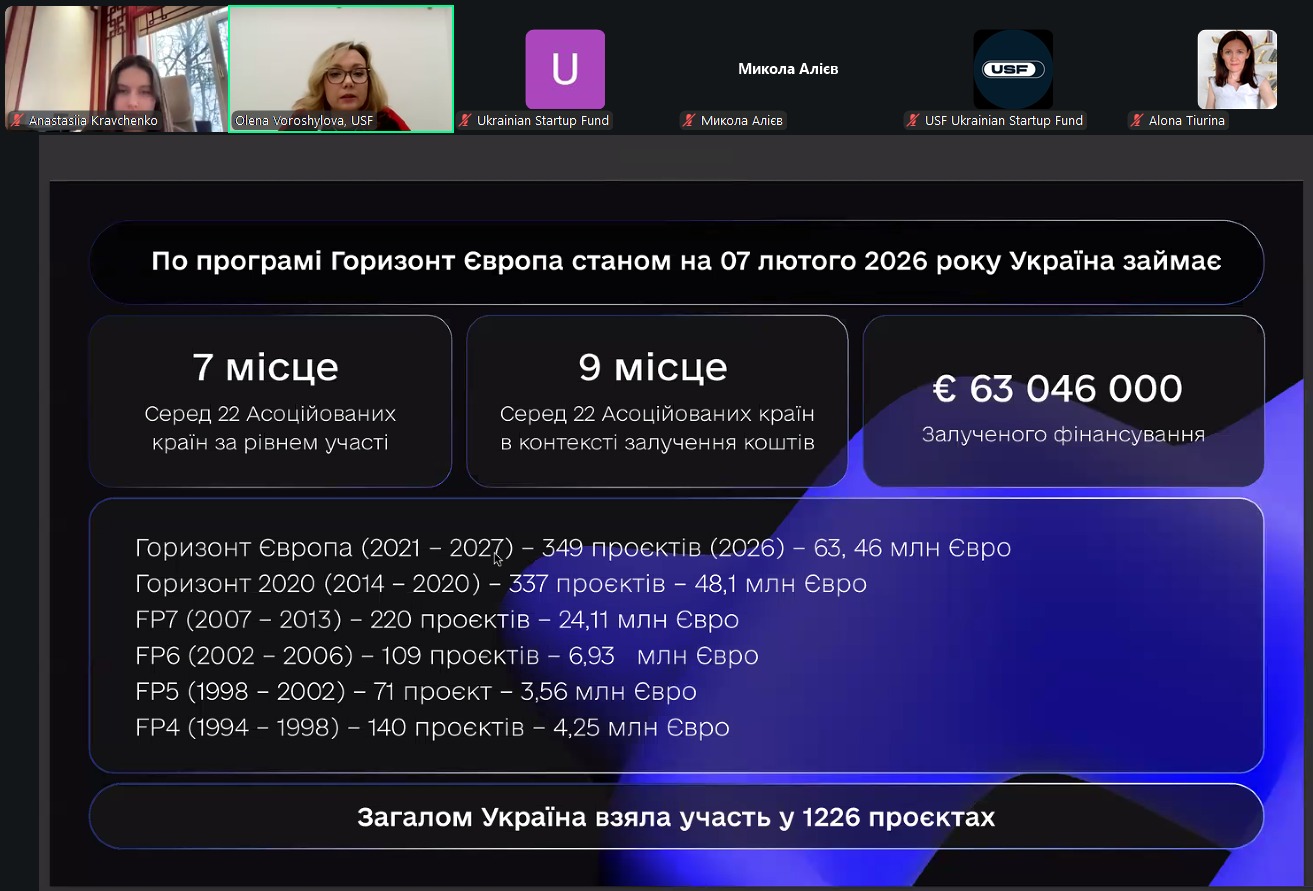The height and width of the screenshot is (891, 1313).
Task: Click Alona Tiurina's profile photo
Action: pos(1237,69)
